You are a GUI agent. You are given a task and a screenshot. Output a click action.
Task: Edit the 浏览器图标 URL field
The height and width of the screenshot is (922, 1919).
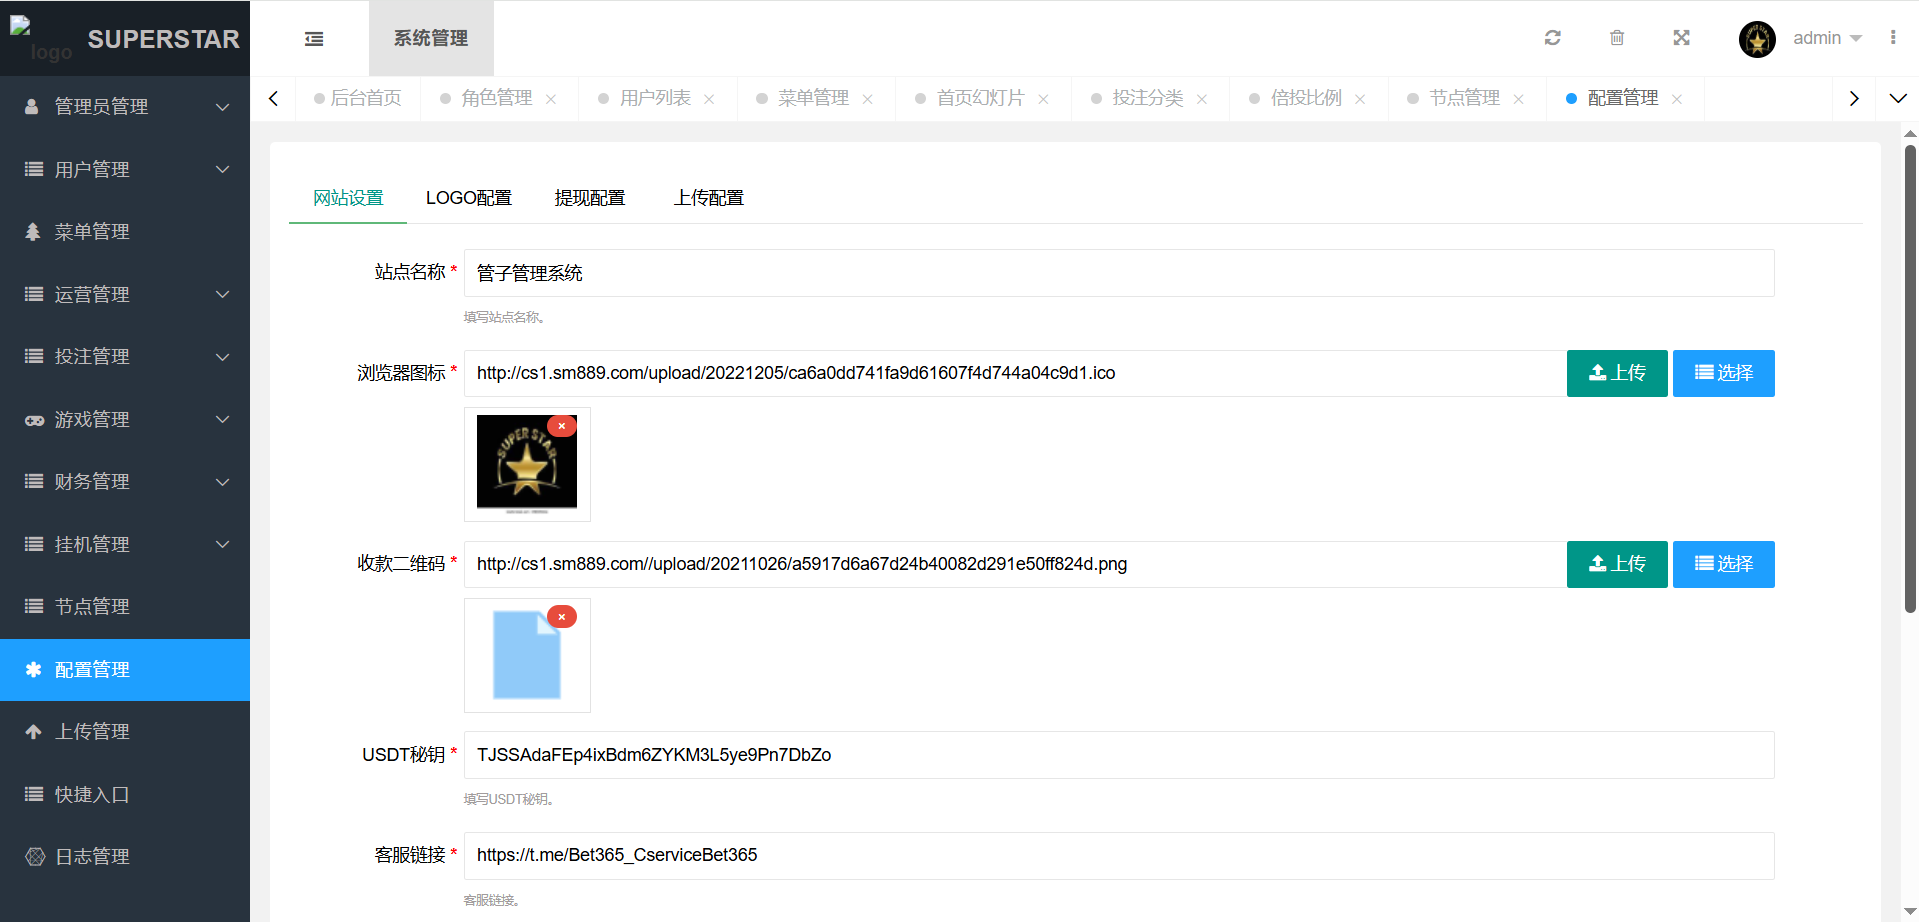click(1015, 373)
